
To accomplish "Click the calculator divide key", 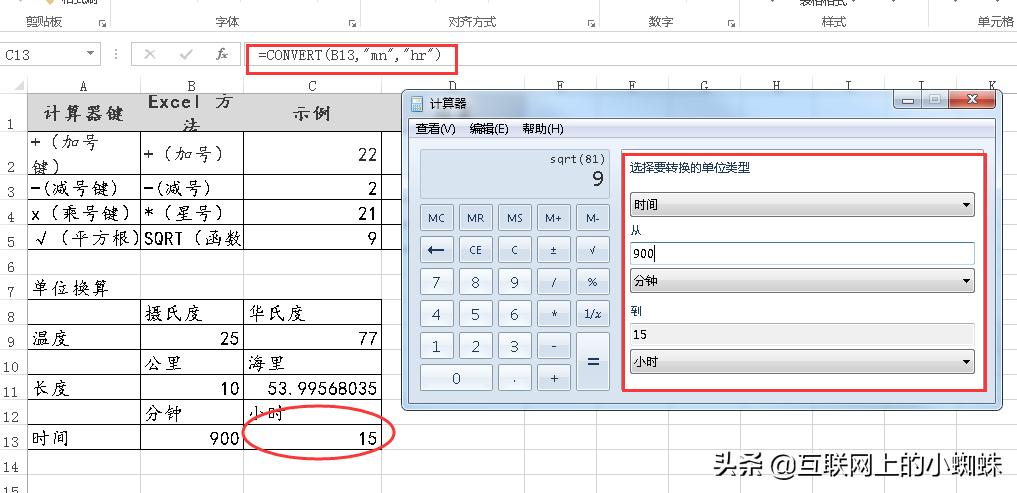I will click(x=553, y=282).
